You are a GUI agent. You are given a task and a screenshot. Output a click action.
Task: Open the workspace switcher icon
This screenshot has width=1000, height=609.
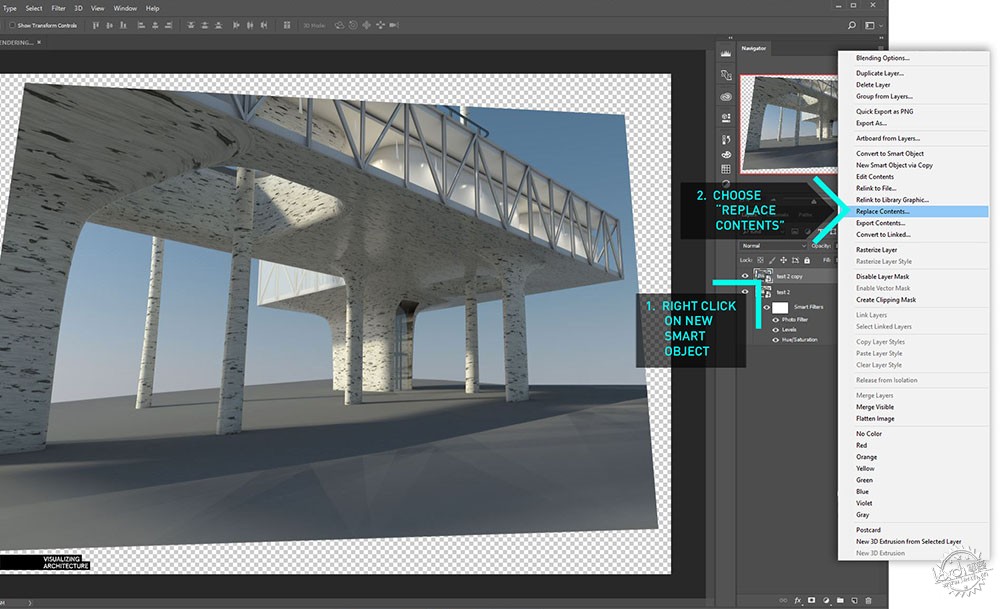click(870, 26)
